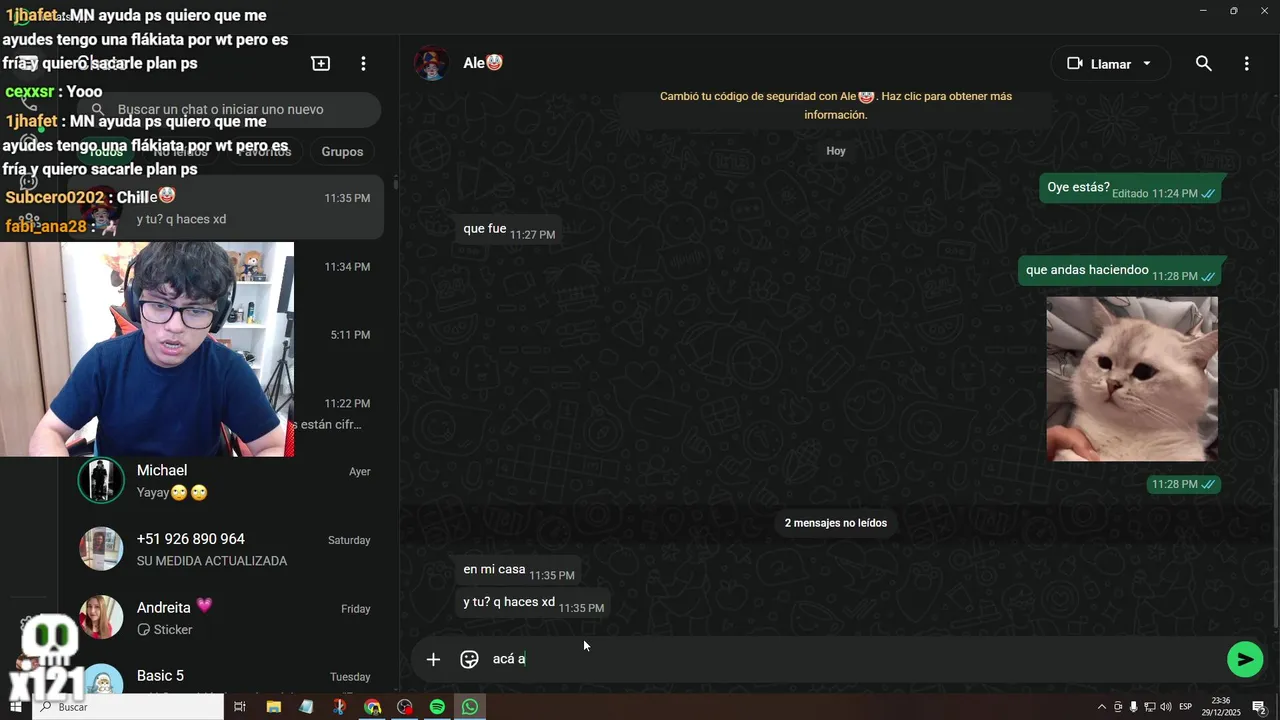This screenshot has width=1280, height=720.
Task: Start a new chat with the plus icon
Action: pyautogui.click(x=321, y=63)
